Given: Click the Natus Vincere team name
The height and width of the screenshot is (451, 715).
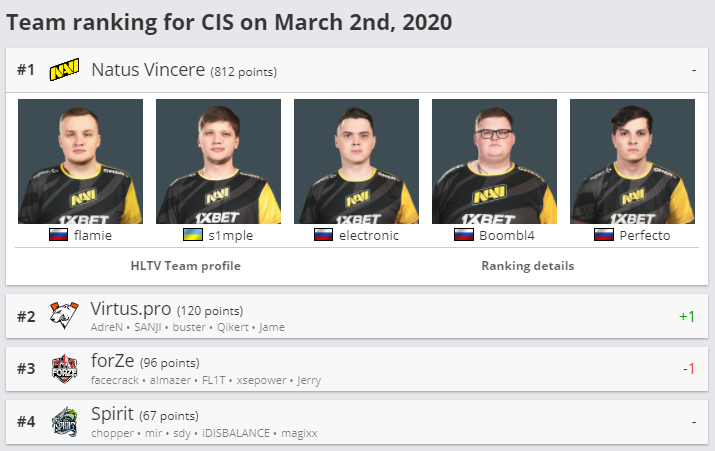Looking at the screenshot, I should [x=148, y=70].
